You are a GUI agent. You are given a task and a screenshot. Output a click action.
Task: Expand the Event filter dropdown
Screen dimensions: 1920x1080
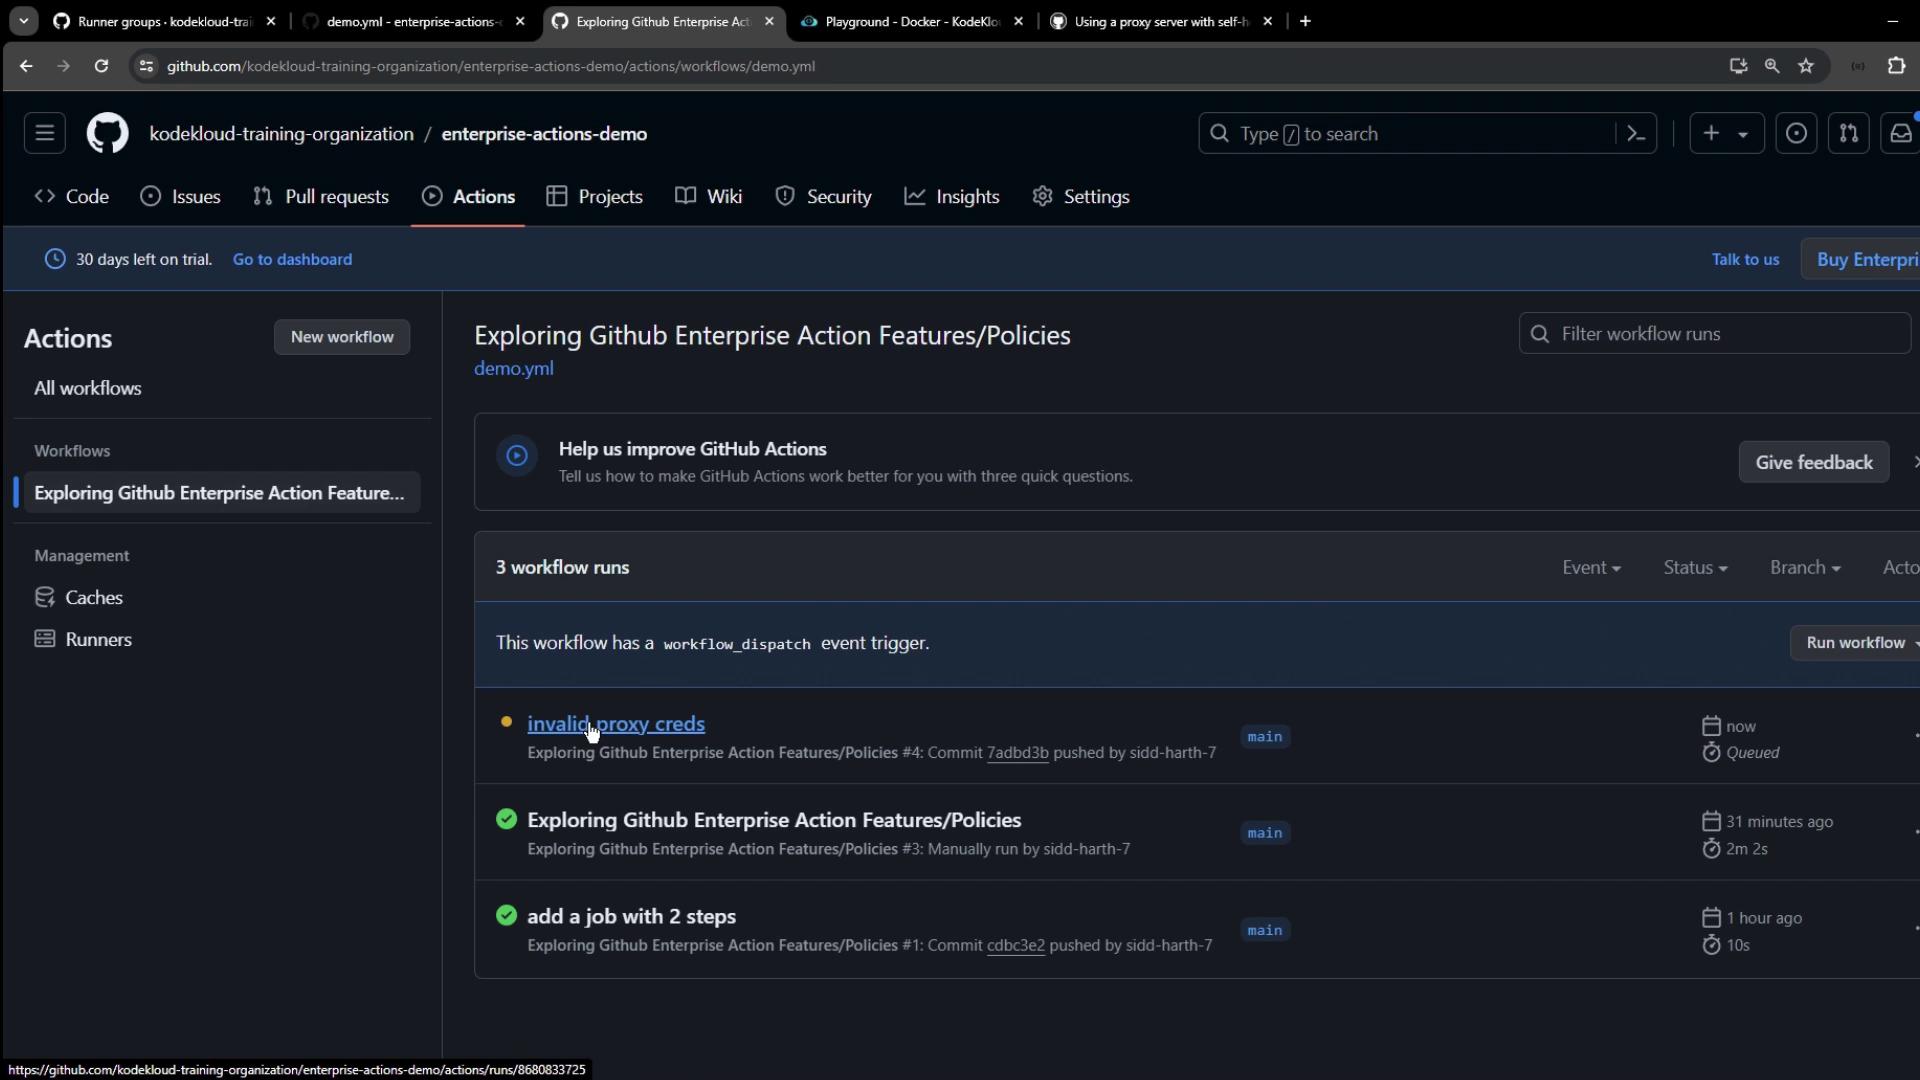1591,567
